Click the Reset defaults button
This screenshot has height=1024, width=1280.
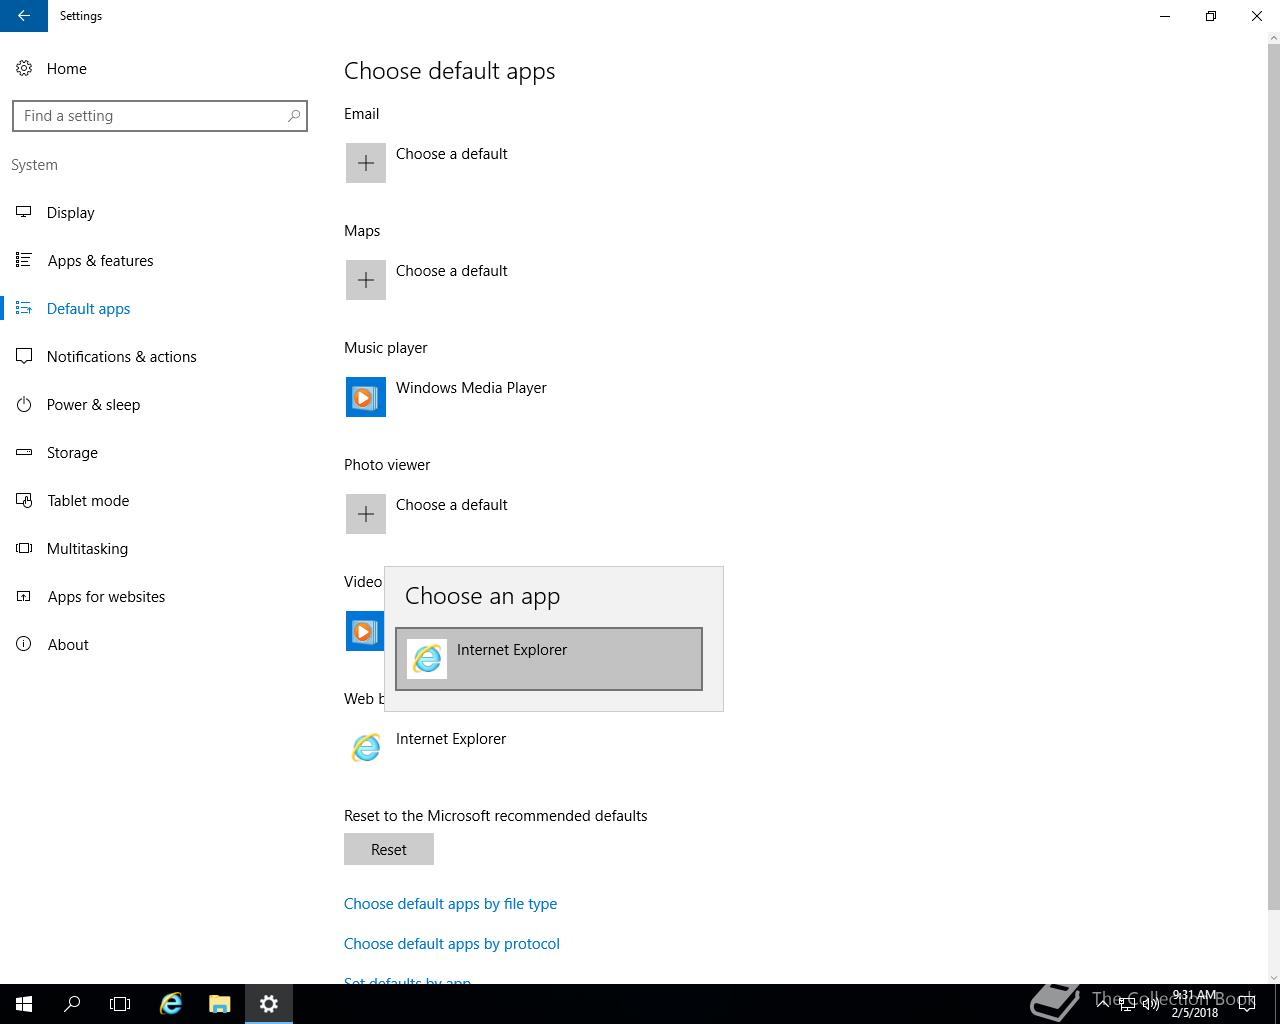tap(389, 849)
